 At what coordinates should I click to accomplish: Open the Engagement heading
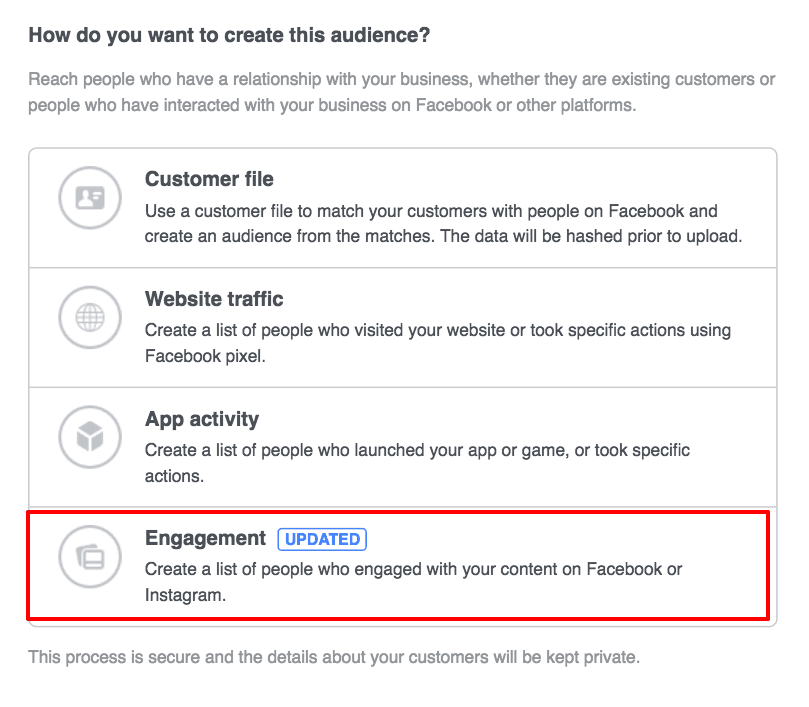point(205,539)
